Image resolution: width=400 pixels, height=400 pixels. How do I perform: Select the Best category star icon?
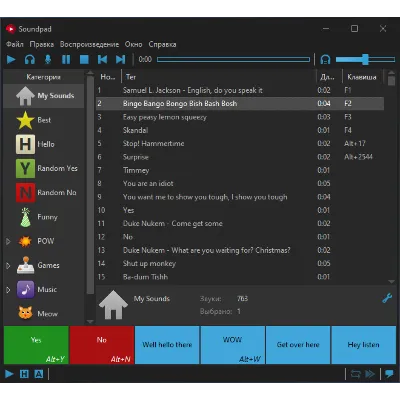(x=25, y=120)
